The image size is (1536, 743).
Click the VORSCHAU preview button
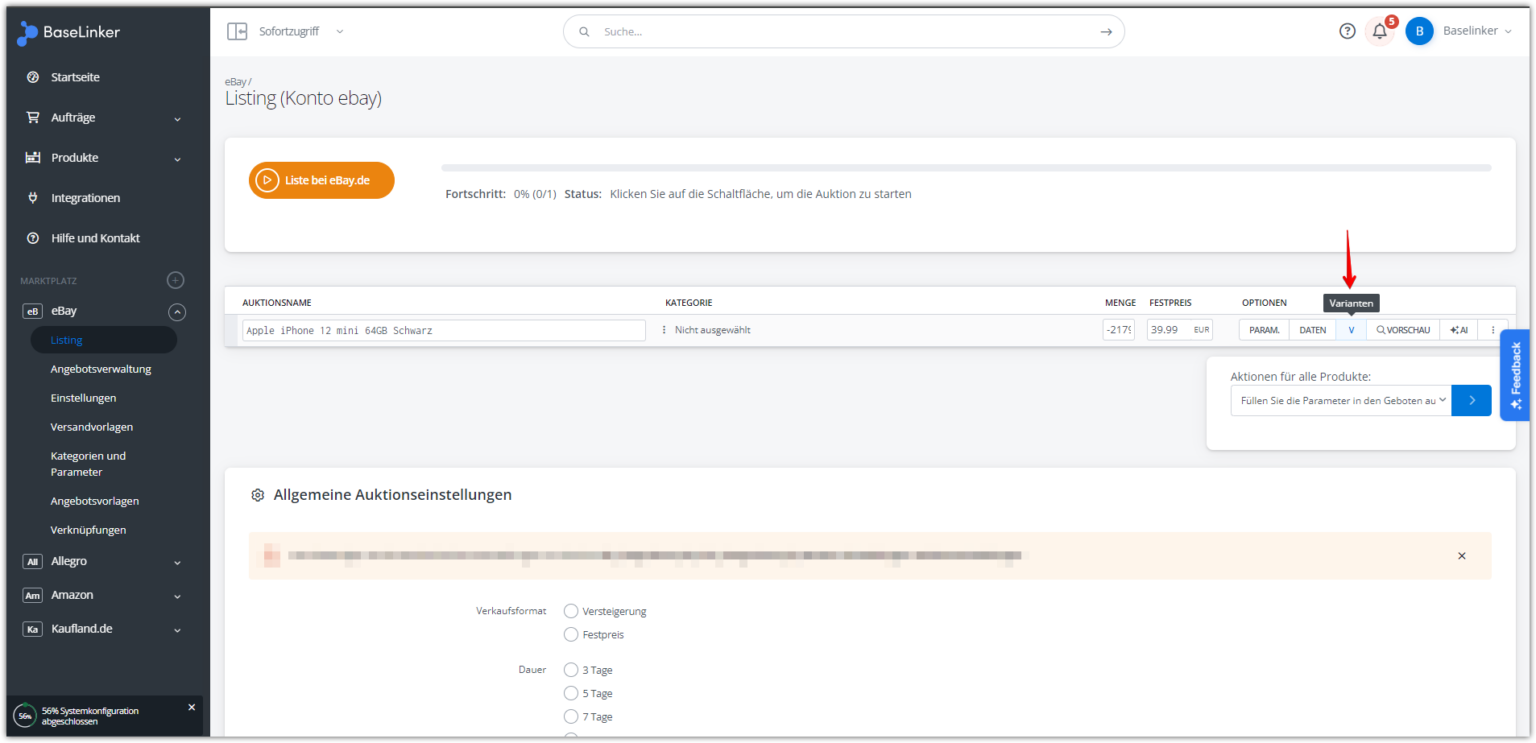pyautogui.click(x=1402, y=330)
